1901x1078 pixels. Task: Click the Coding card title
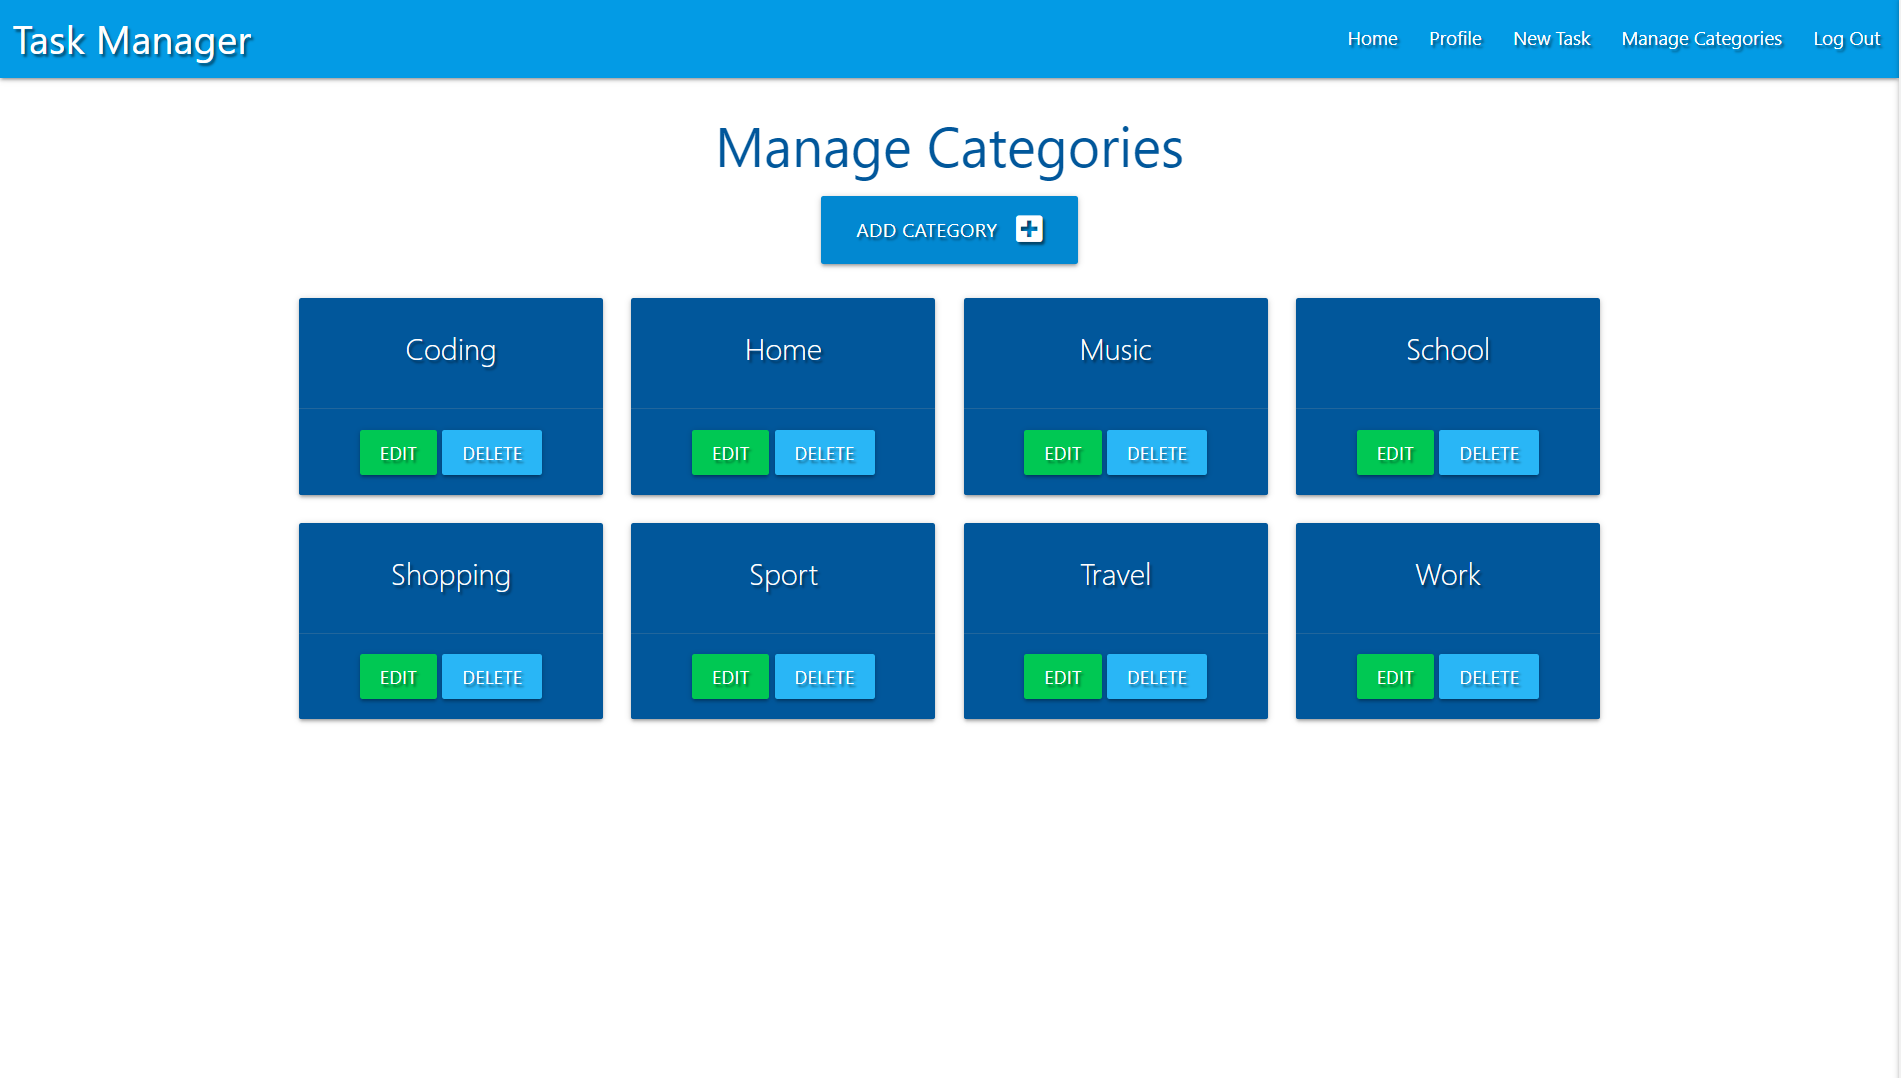tap(451, 351)
